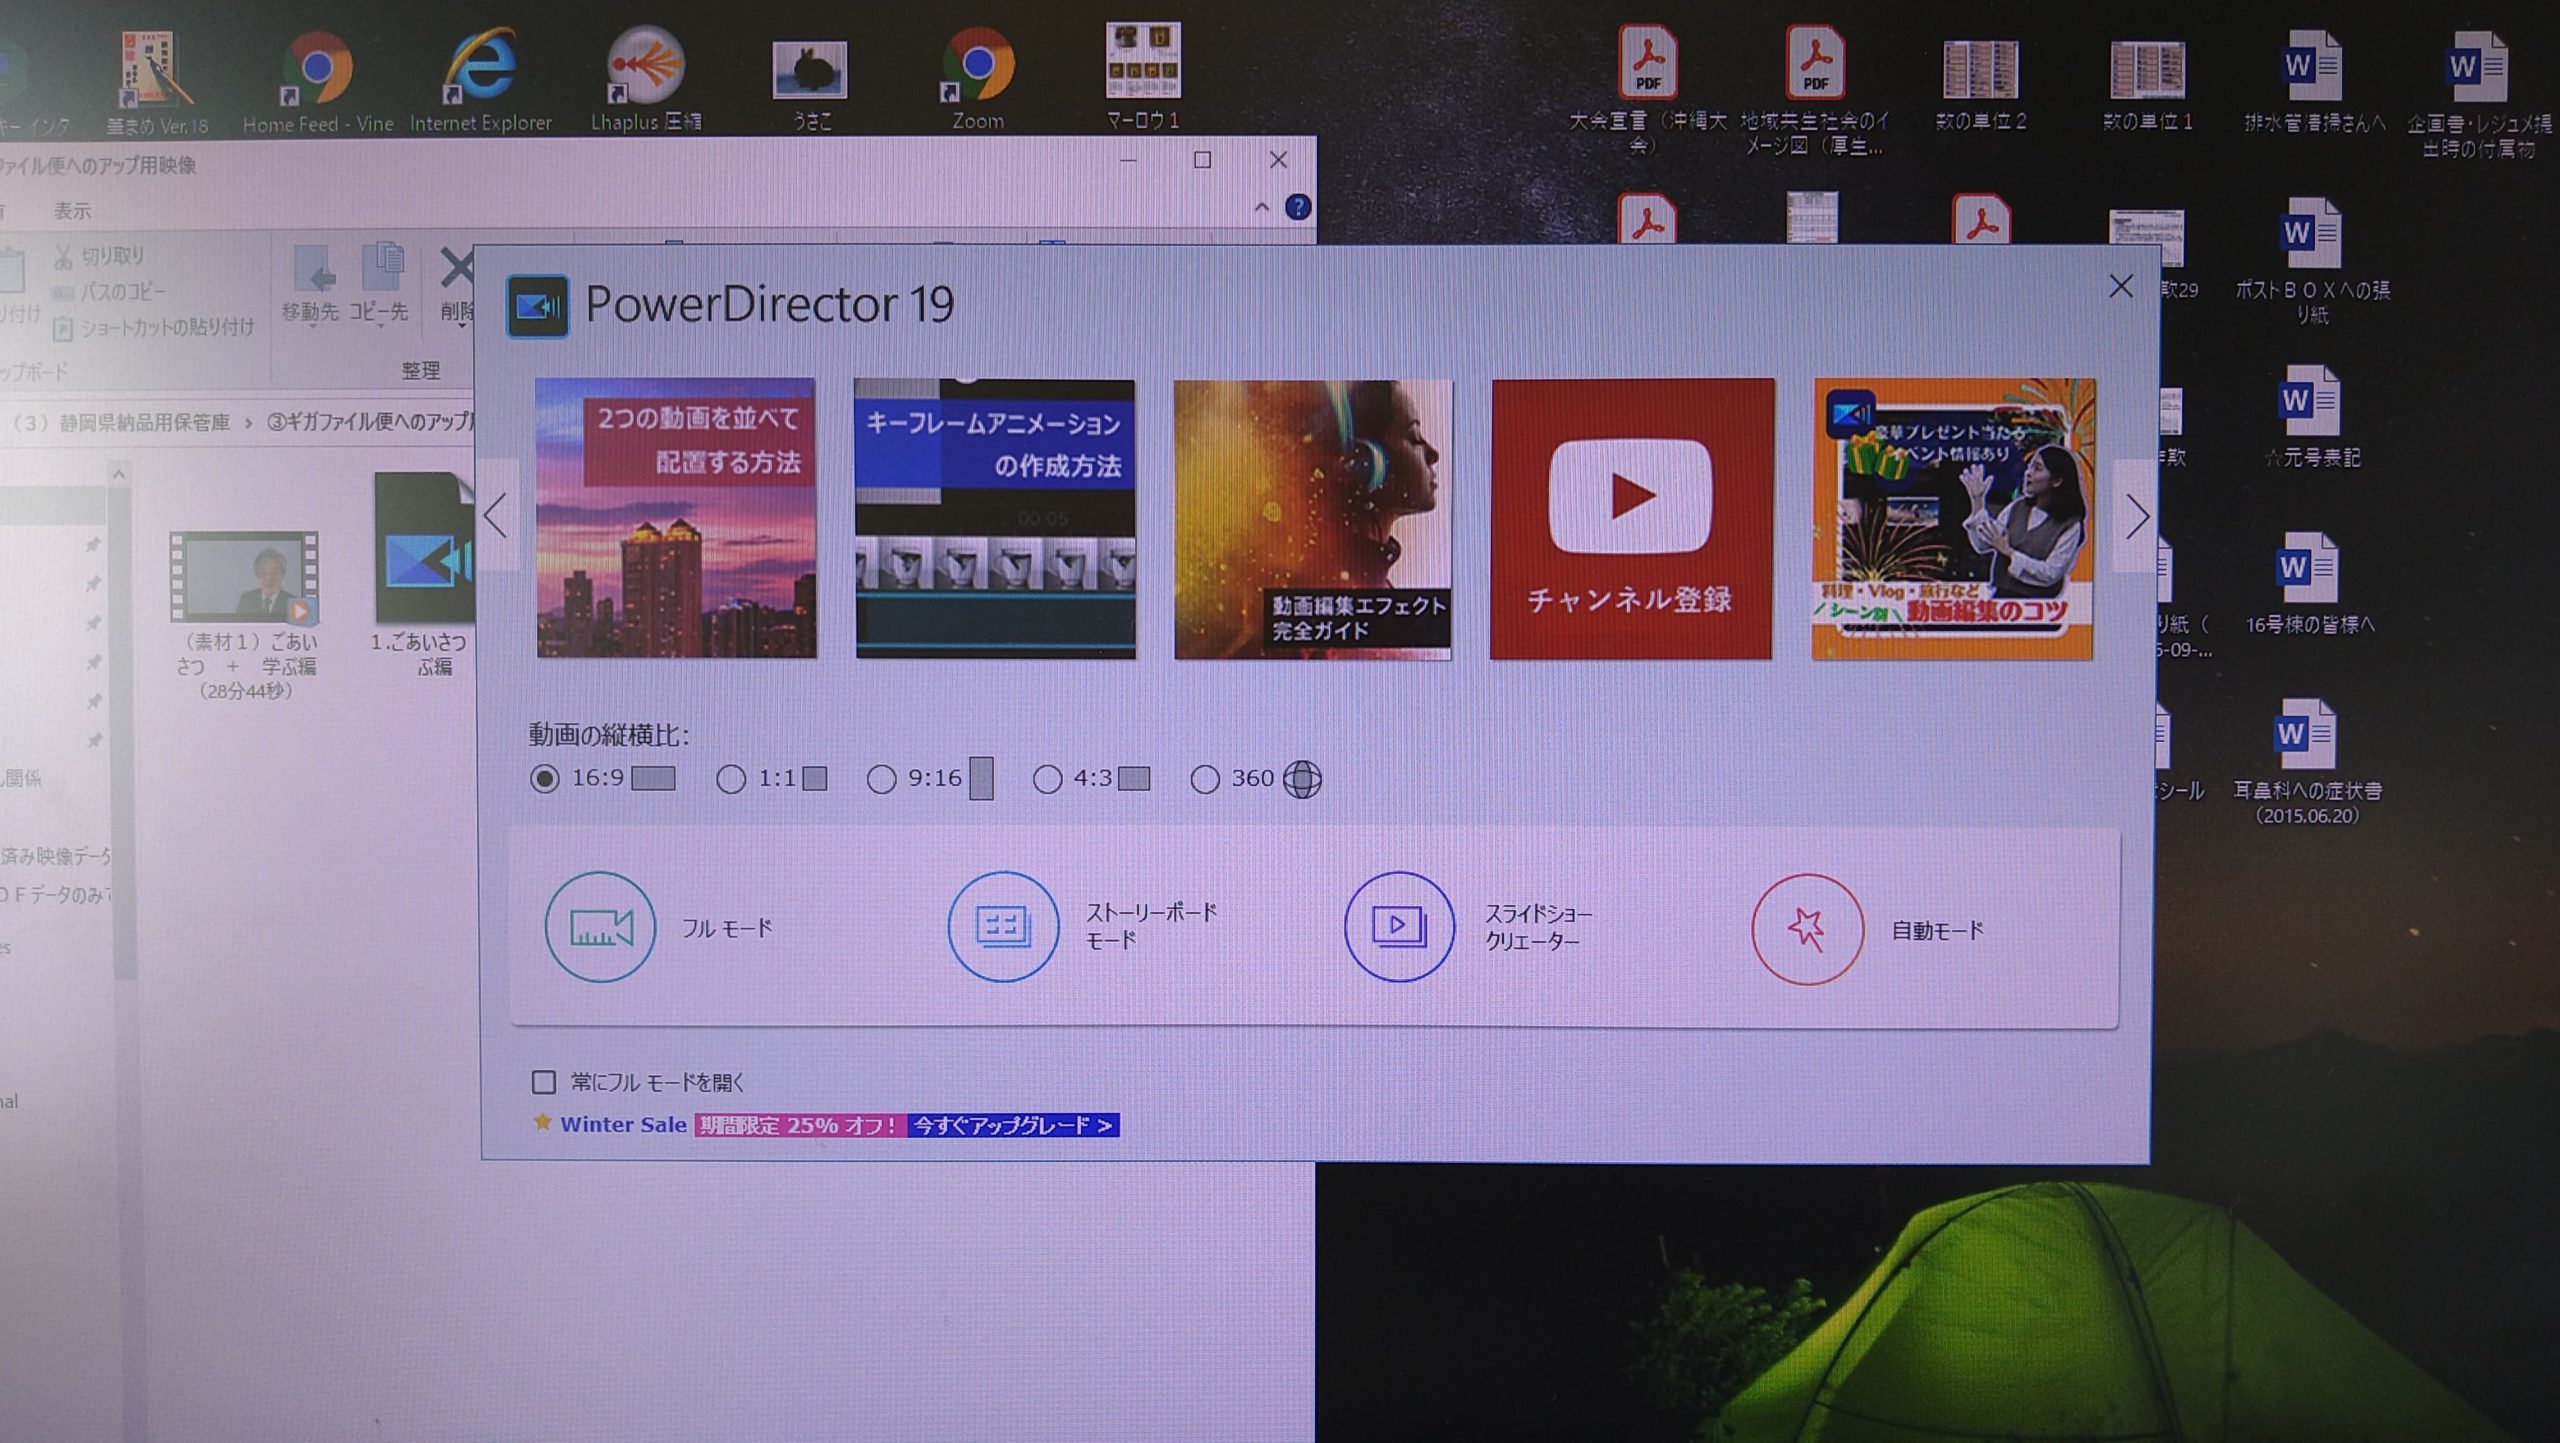Open 動画編集エフェクト完全ガイド thumbnail
The image size is (2560, 1443).
point(1313,519)
